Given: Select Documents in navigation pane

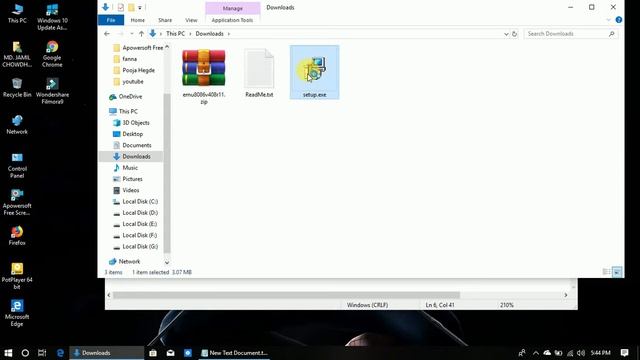Looking at the screenshot, I should pyautogui.click(x=132, y=145).
